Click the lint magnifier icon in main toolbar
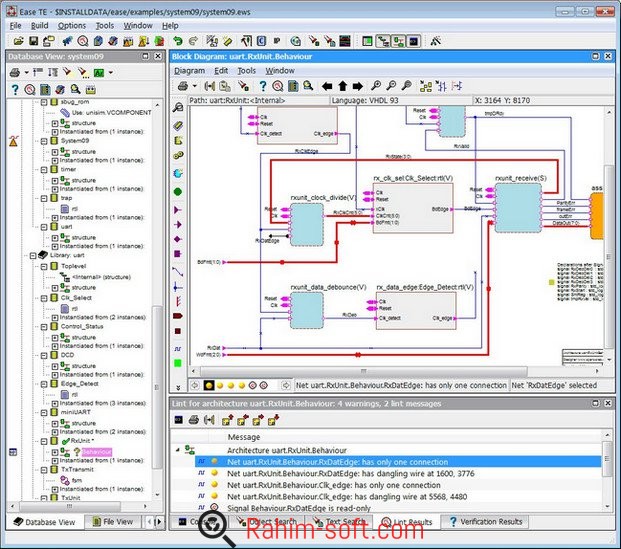 [83, 41]
